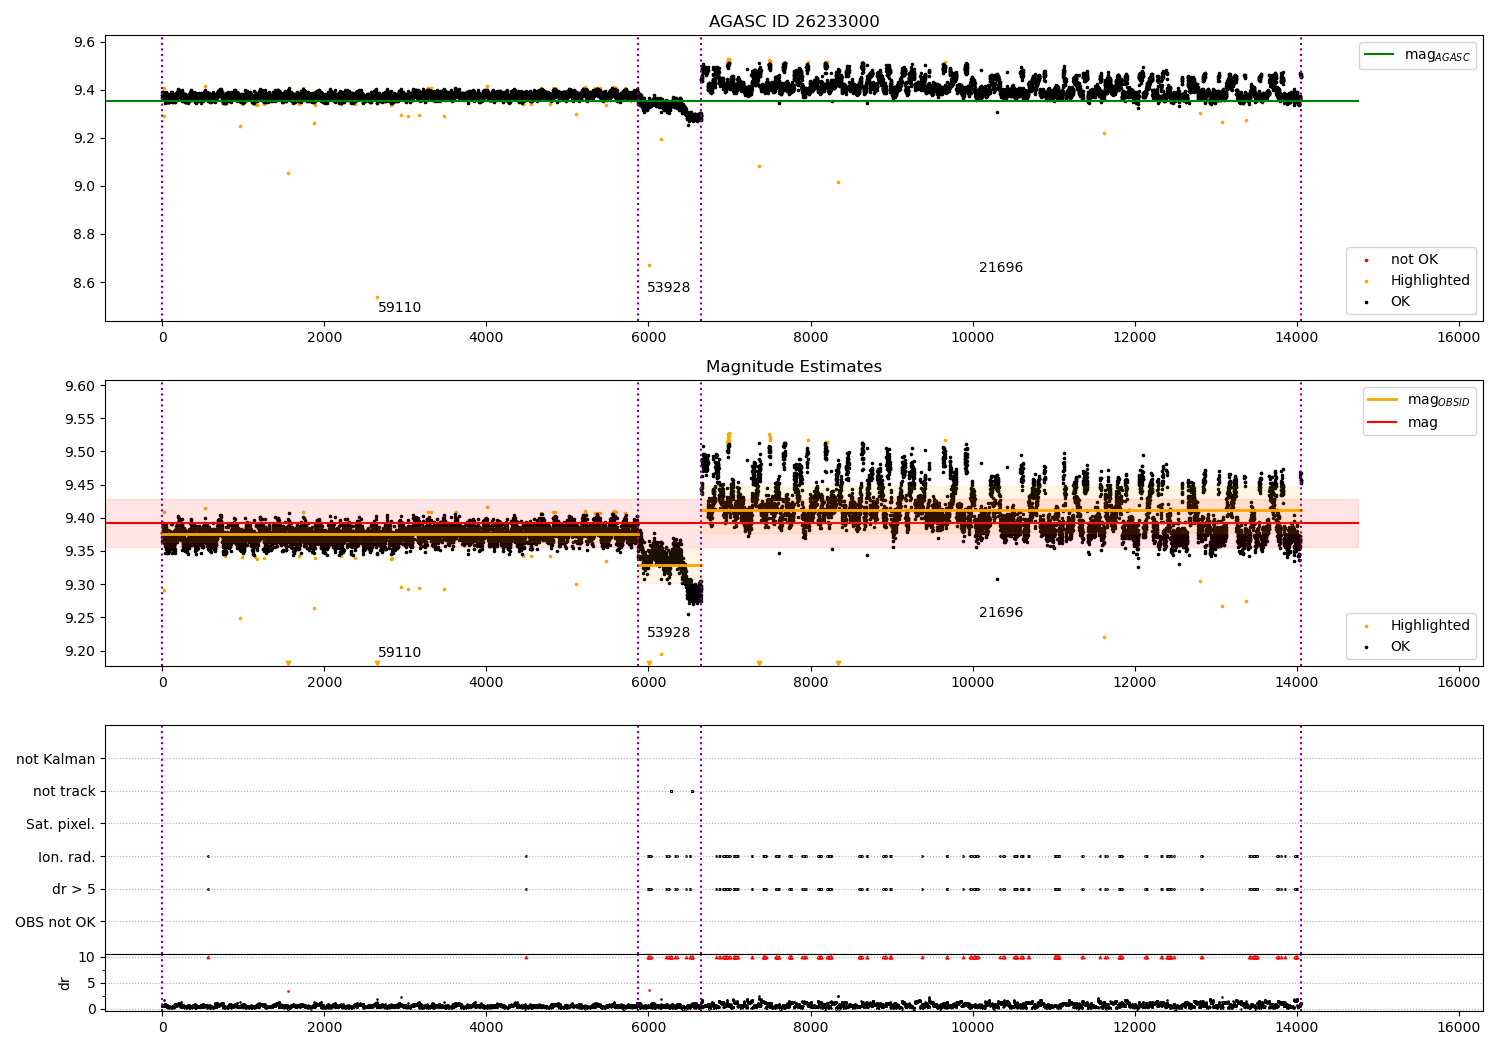Click the 9.6 y-tick in the top plot

pyautogui.click(x=84, y=42)
